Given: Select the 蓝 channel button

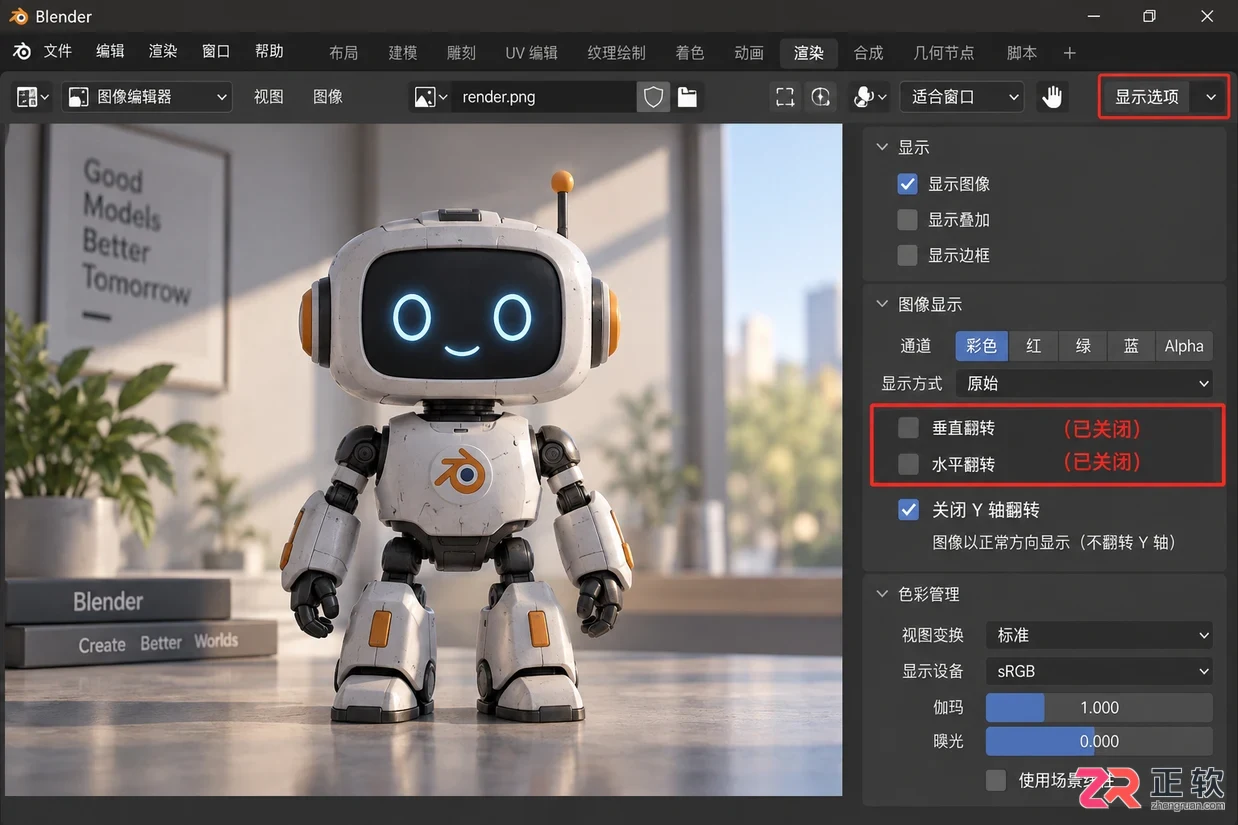Looking at the screenshot, I should pos(1131,346).
